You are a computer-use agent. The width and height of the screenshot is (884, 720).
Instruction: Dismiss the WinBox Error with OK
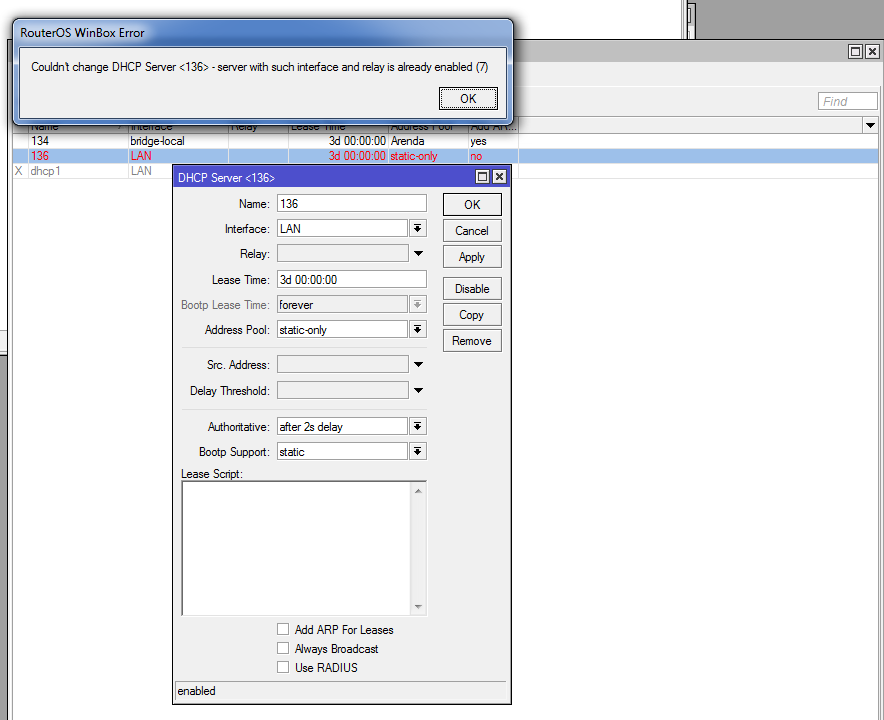click(x=468, y=99)
